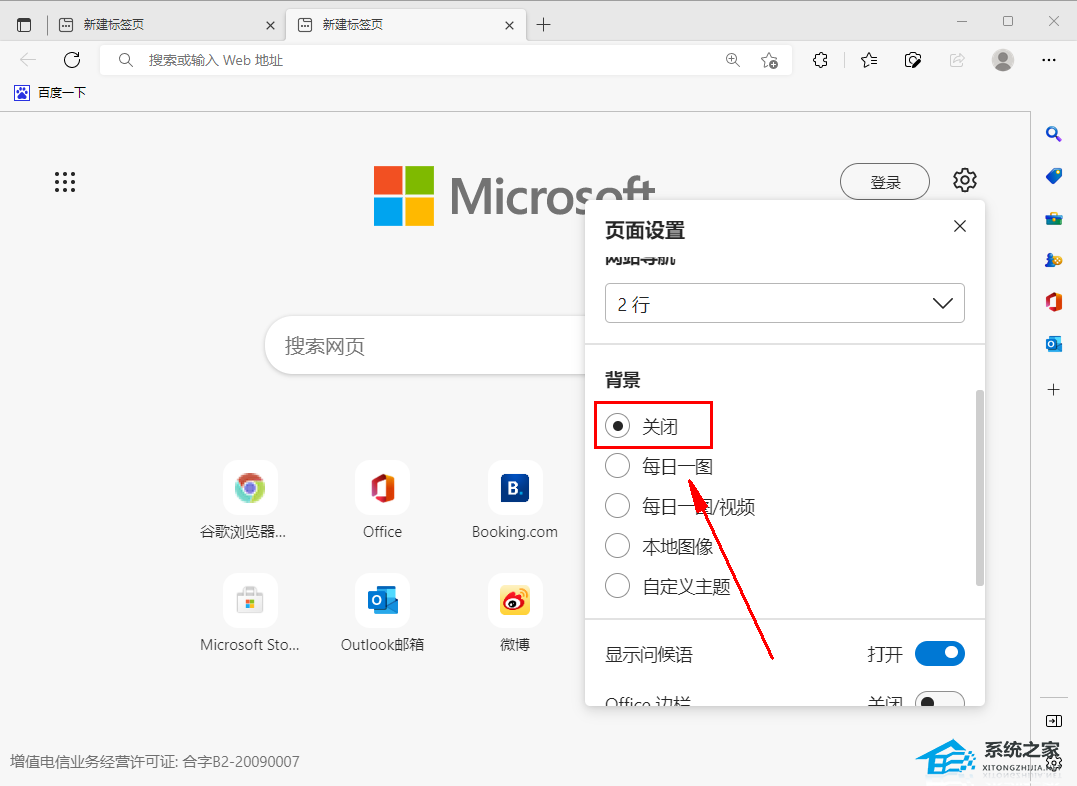1077x786 pixels.
Task: Open the user profile avatar menu
Action: tap(1002, 60)
